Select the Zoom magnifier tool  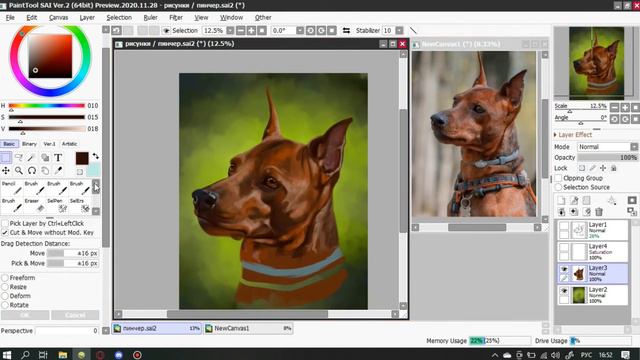(19, 171)
